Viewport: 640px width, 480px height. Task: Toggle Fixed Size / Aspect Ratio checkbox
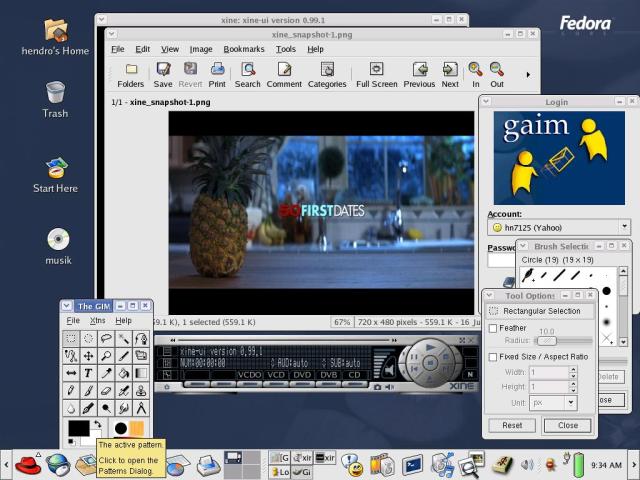tap(493, 357)
